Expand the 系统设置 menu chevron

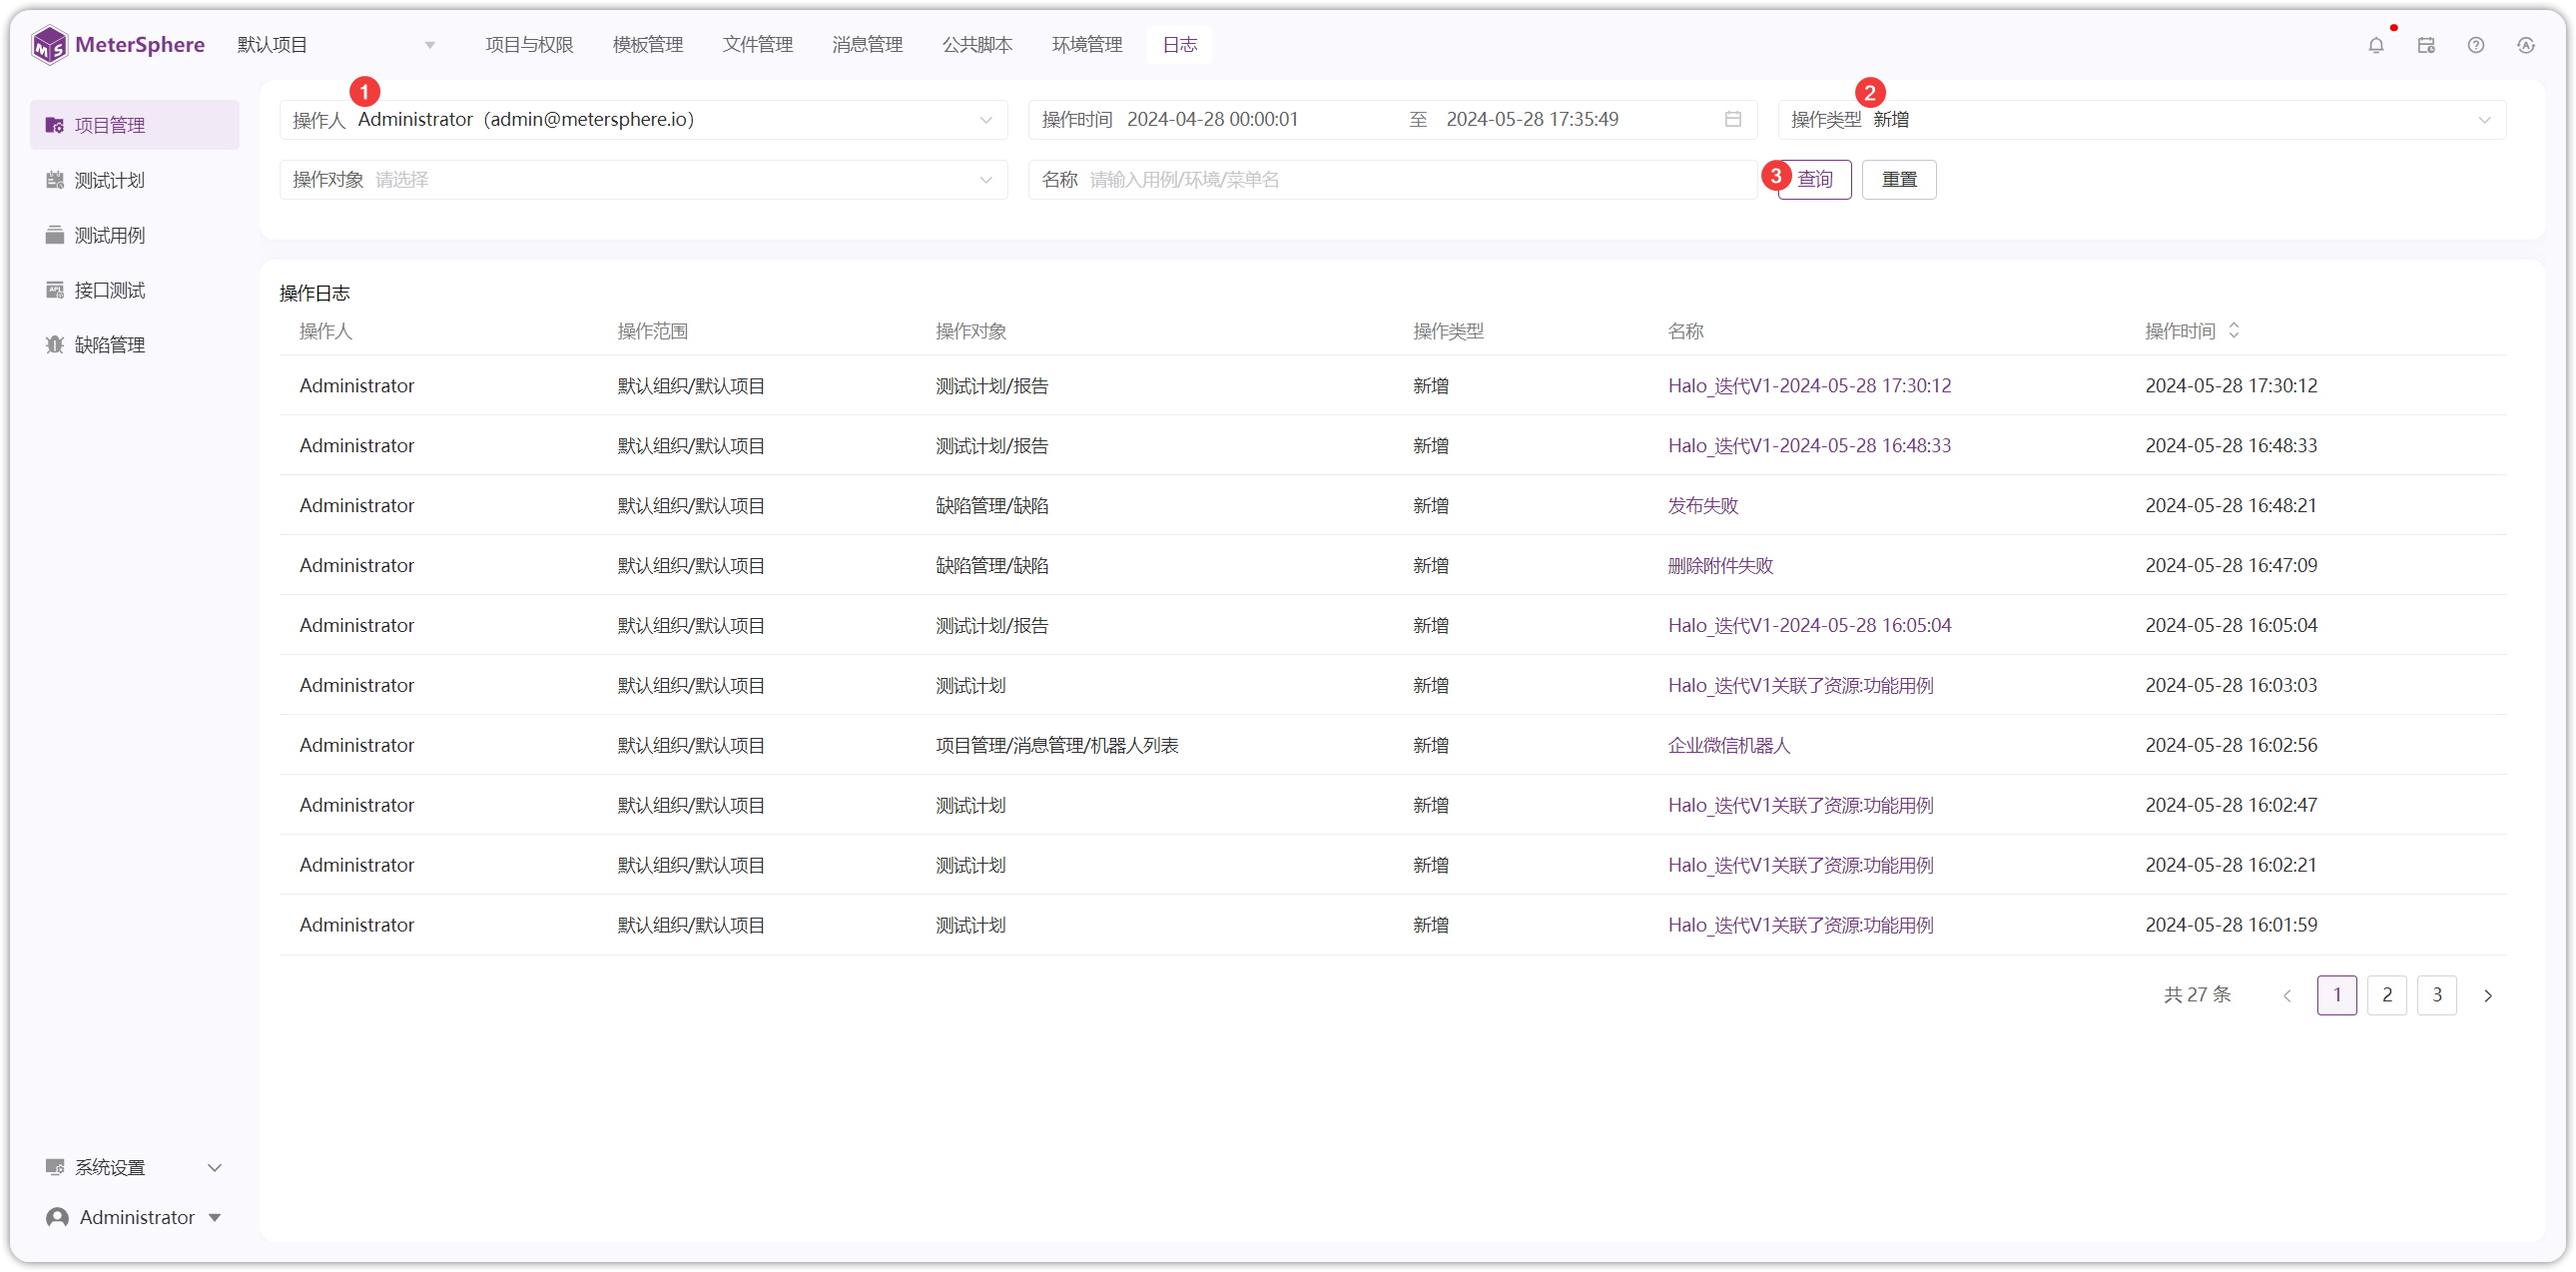point(214,1167)
